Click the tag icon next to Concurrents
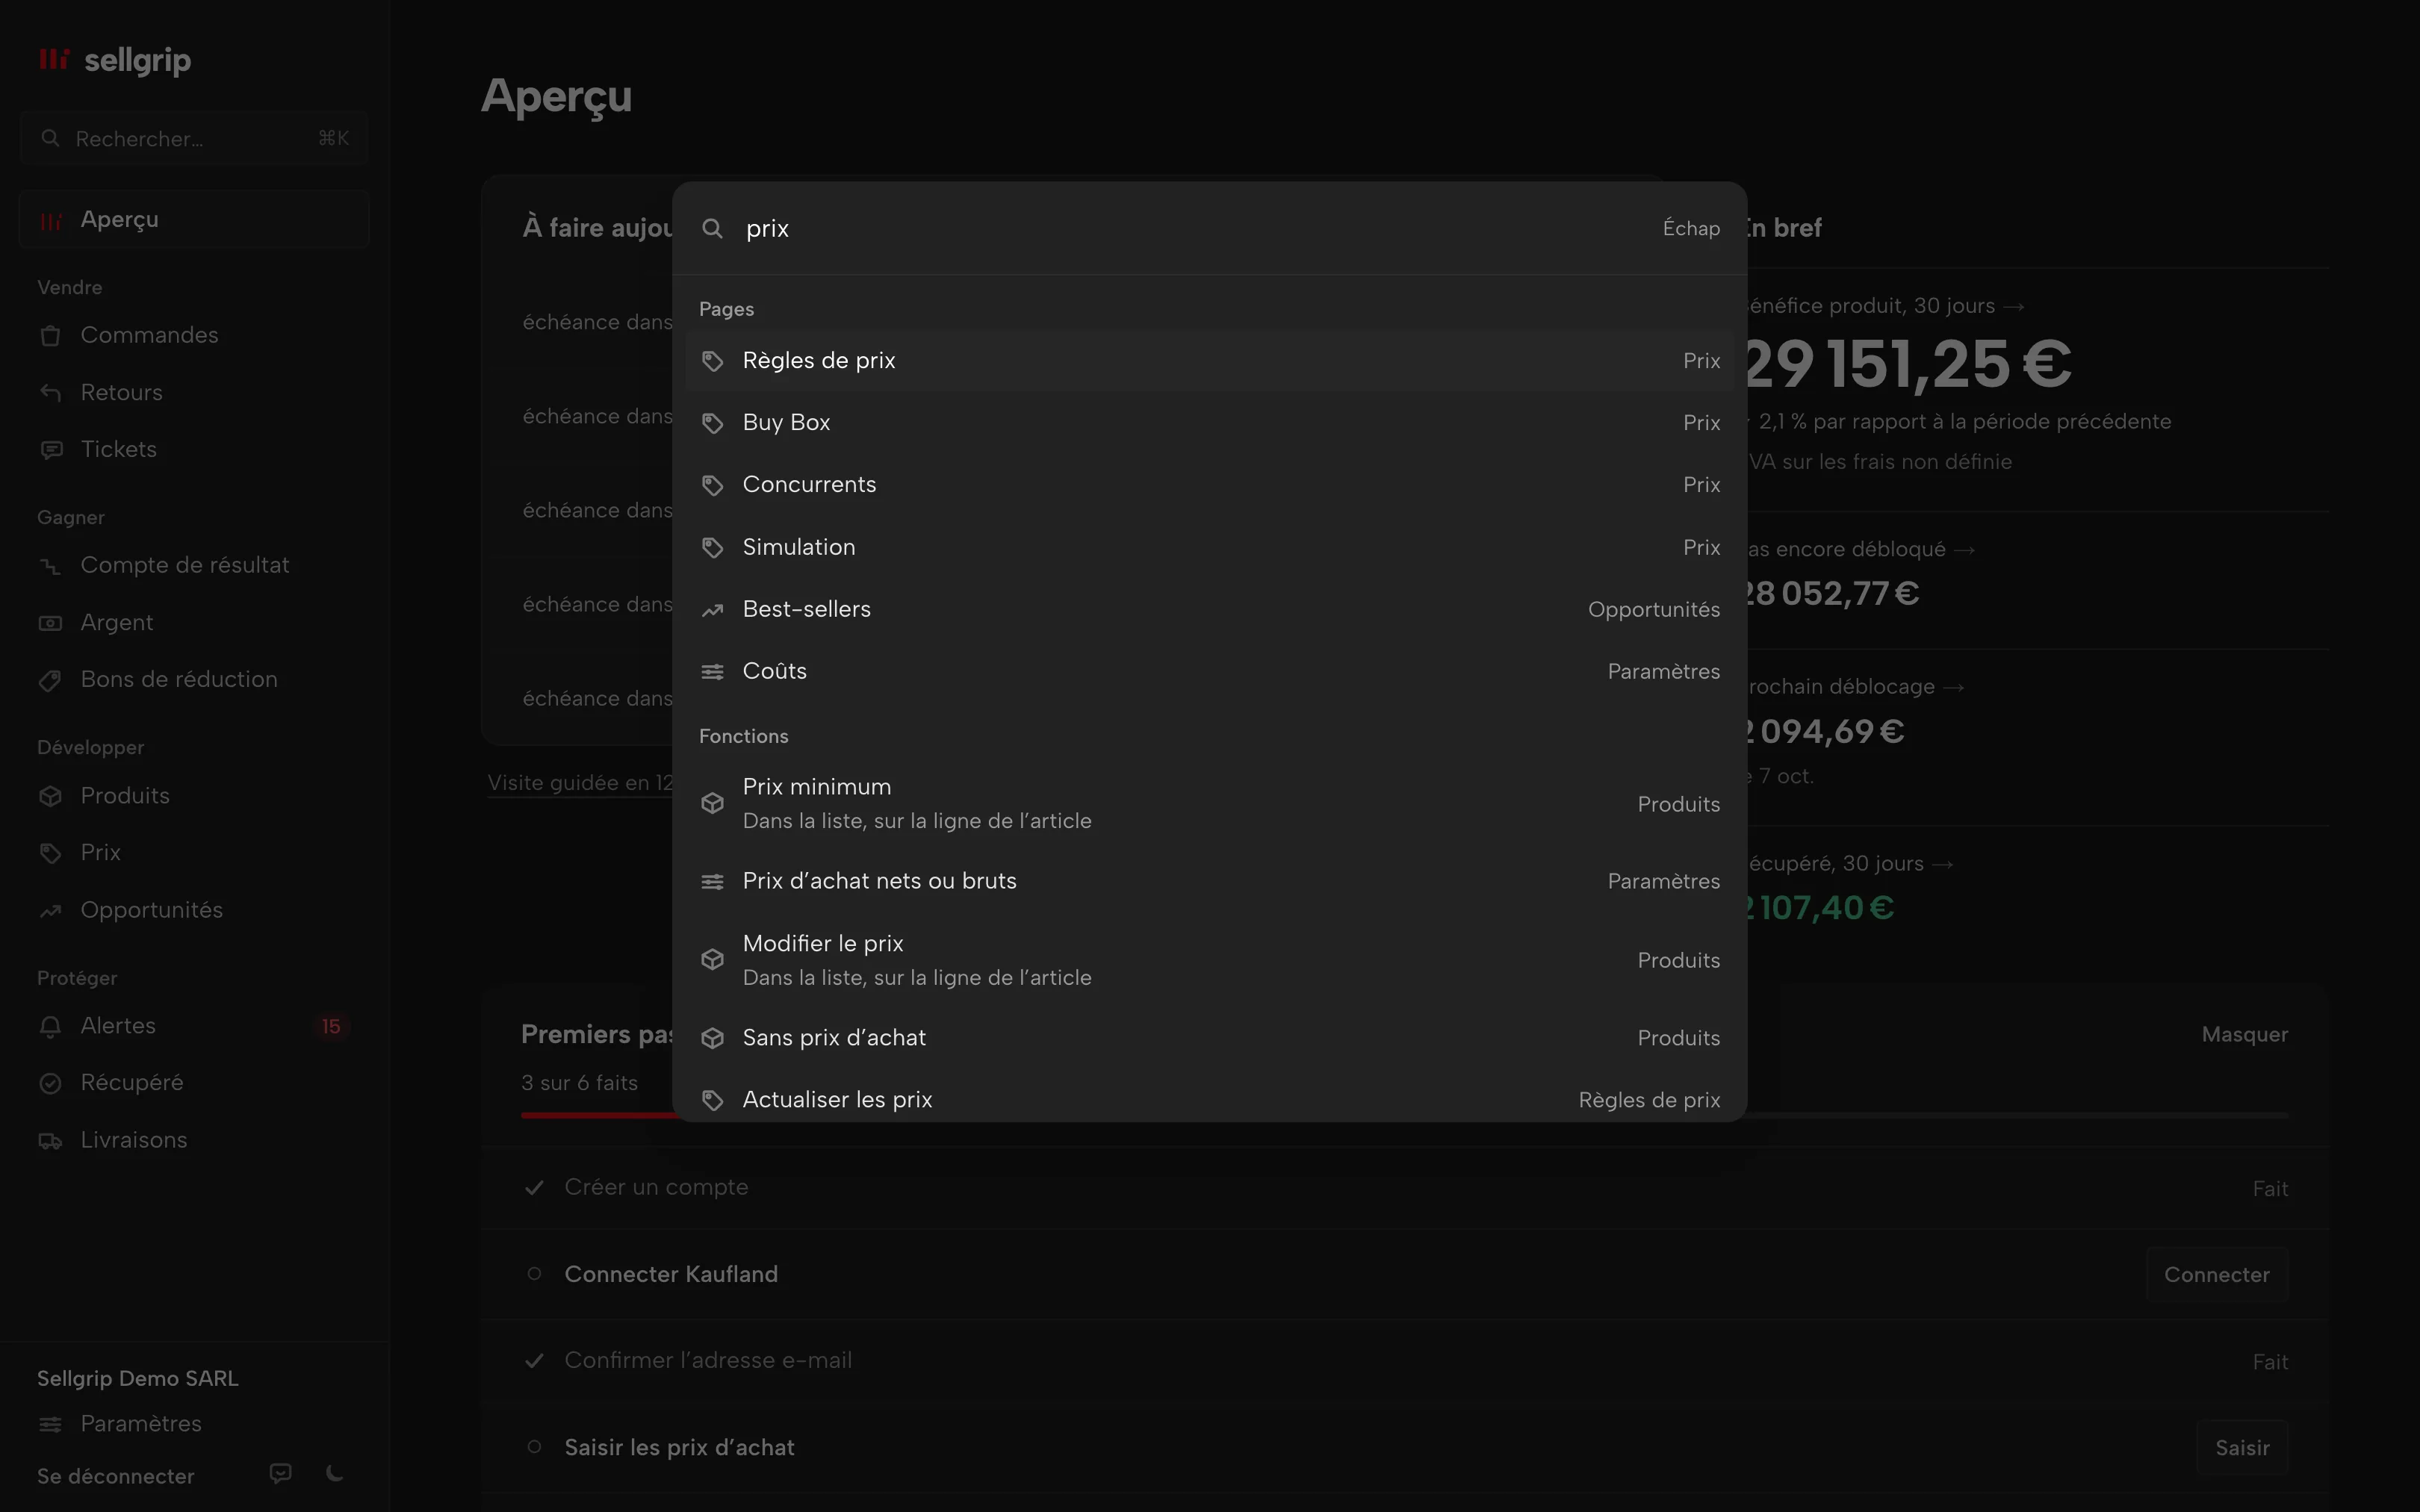The width and height of the screenshot is (2420, 1512). [x=712, y=485]
